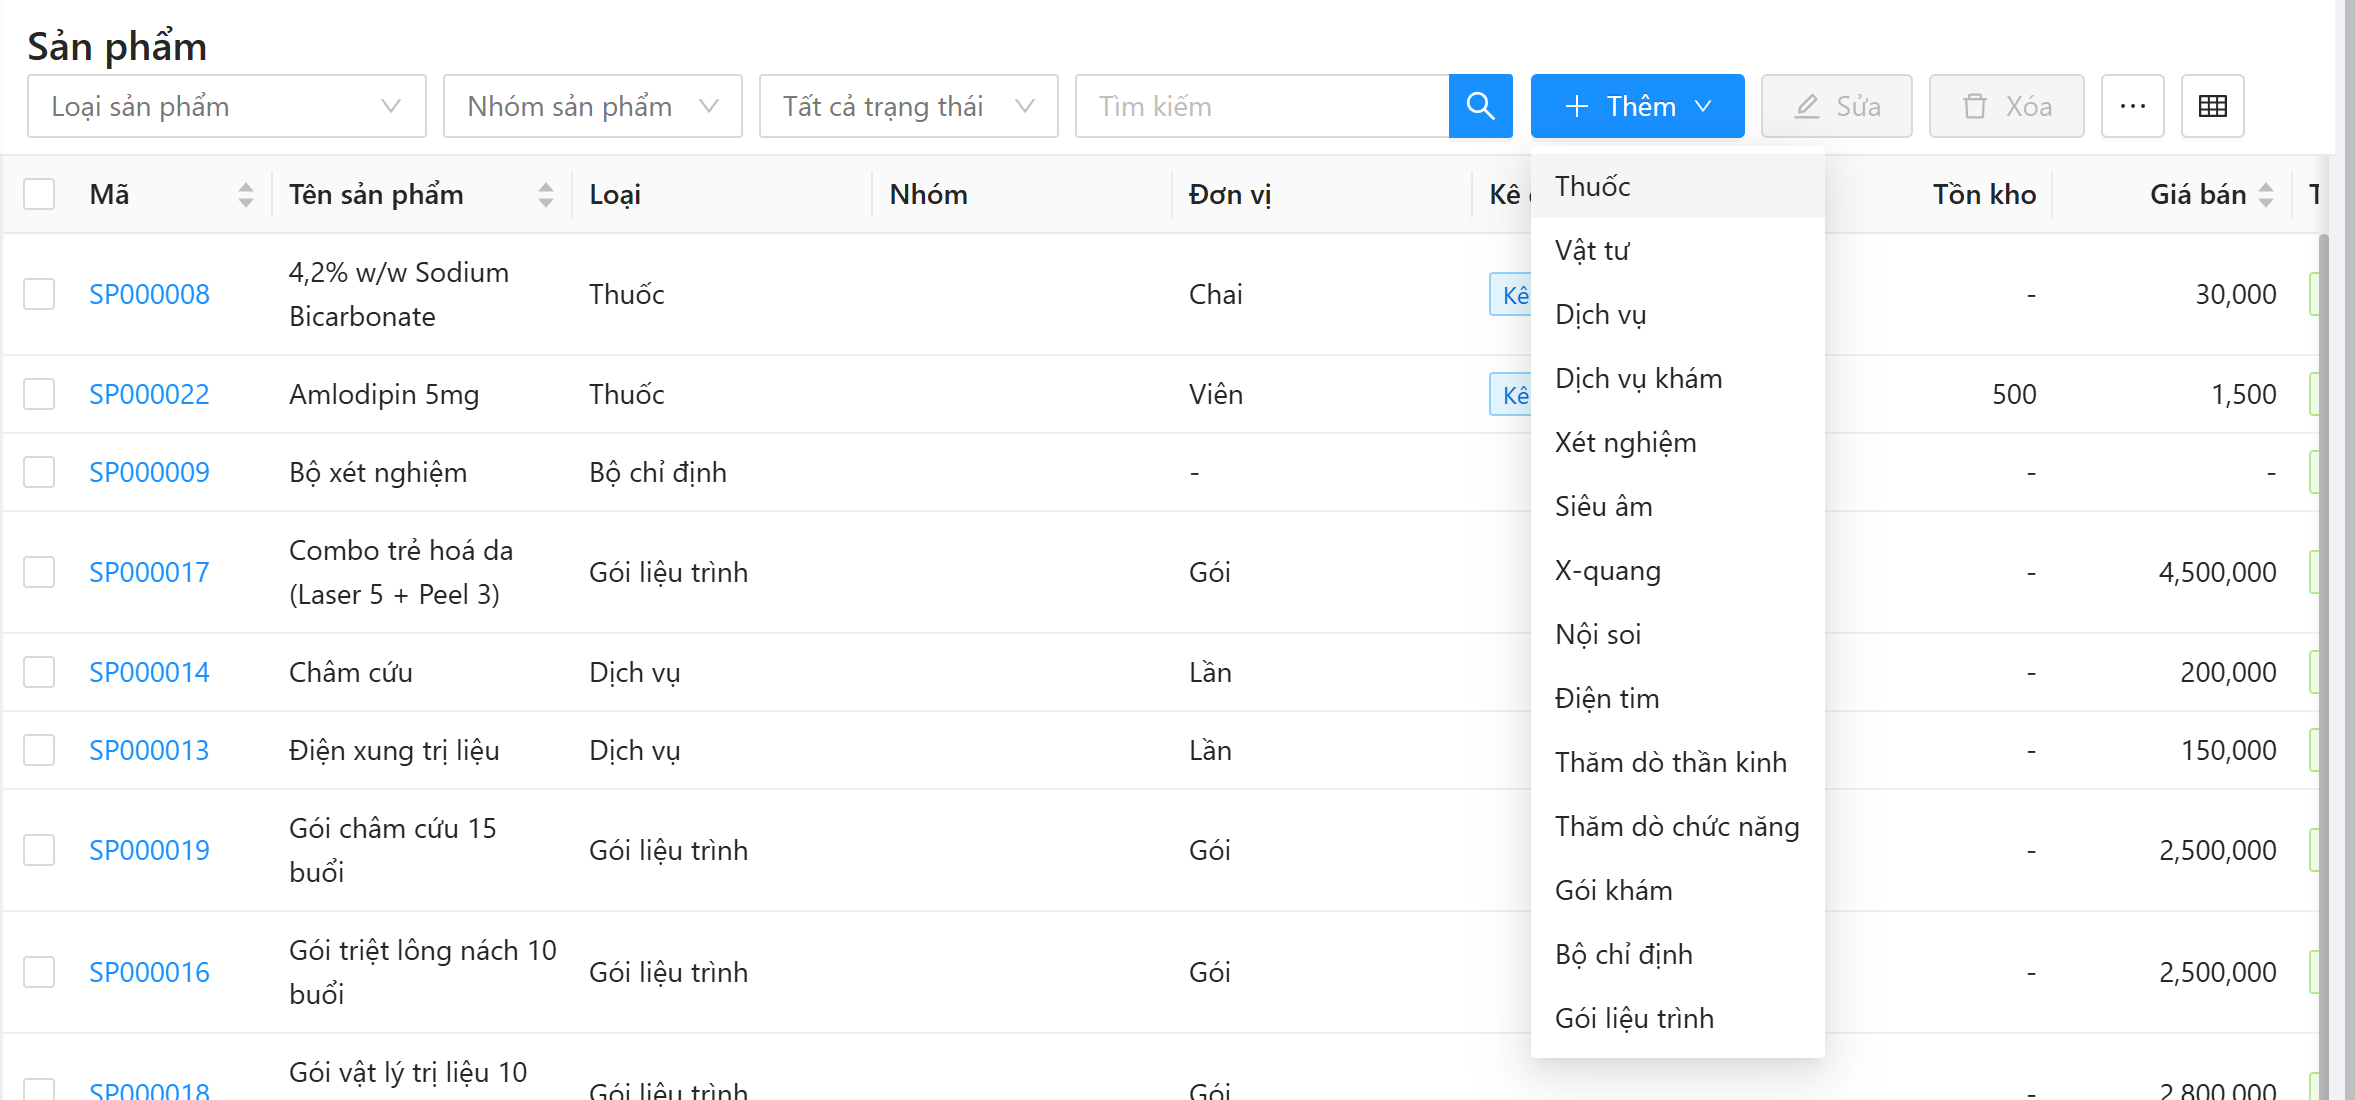Open product code SP000013 link
2355x1100 pixels.
click(149, 750)
